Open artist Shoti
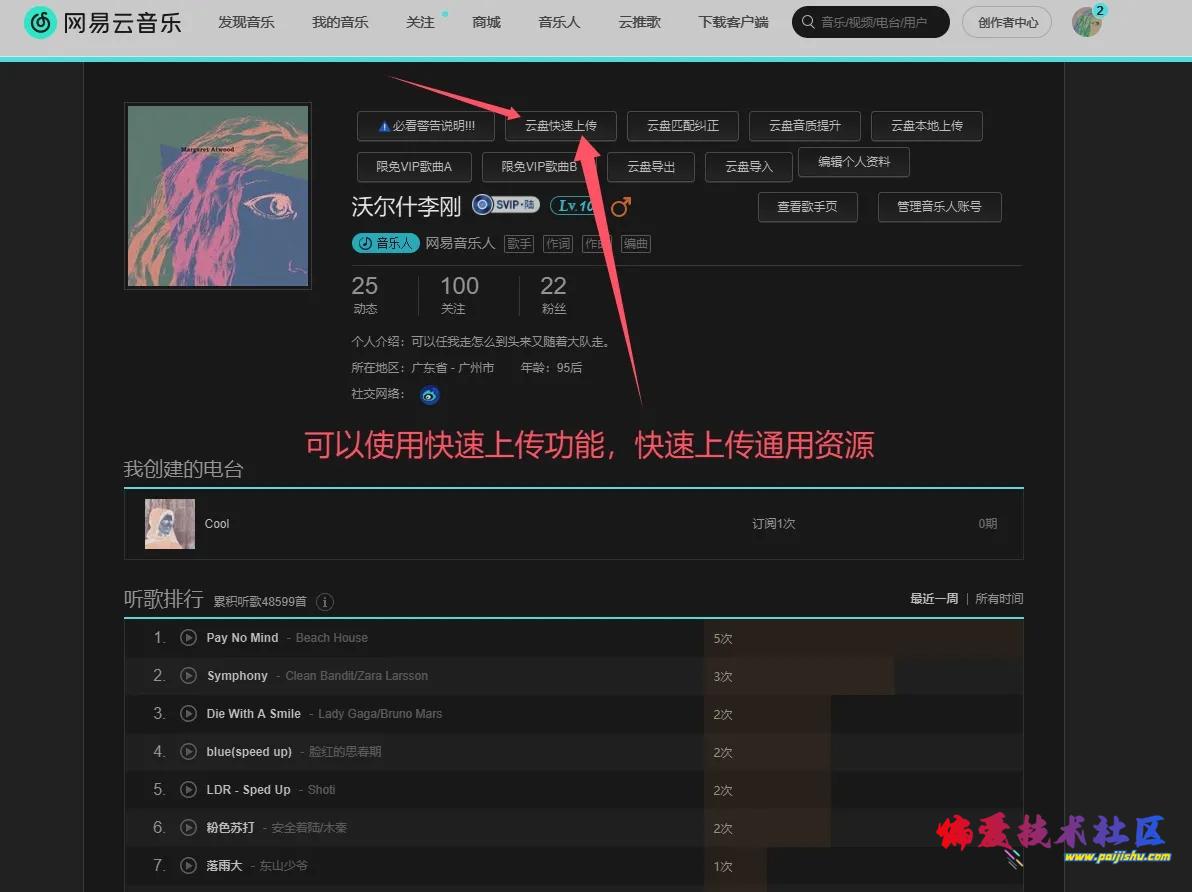Viewport: 1192px width, 892px height. point(322,790)
